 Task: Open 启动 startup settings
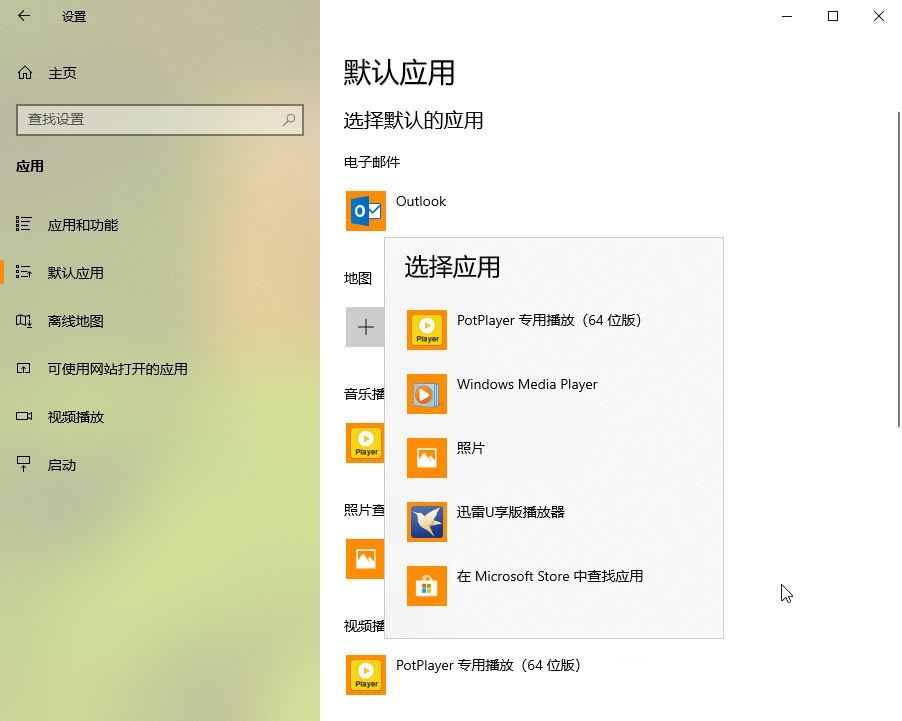tap(62, 465)
